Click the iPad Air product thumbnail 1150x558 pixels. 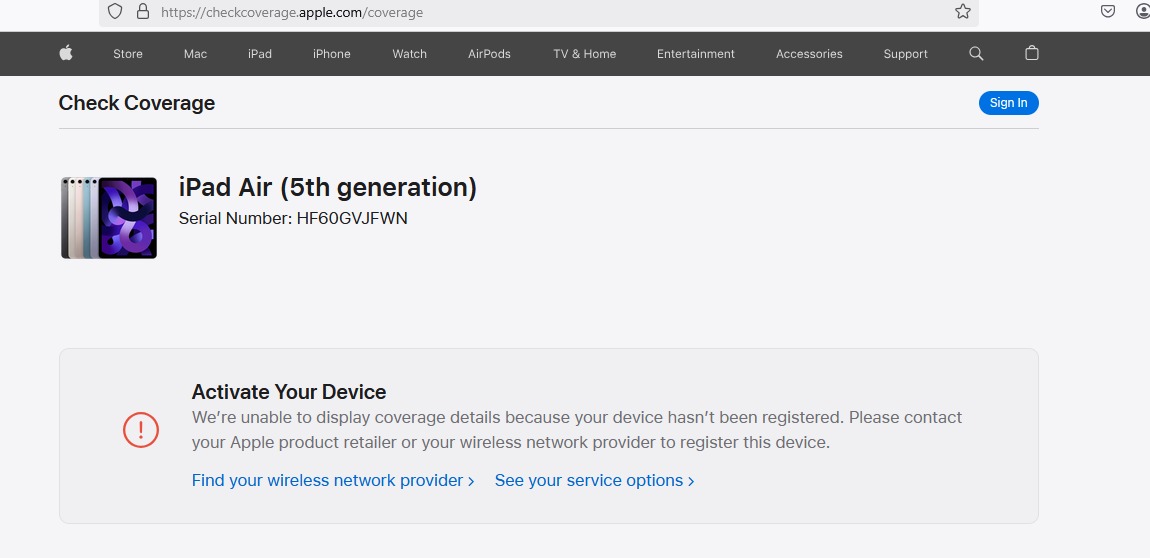[x=109, y=218]
